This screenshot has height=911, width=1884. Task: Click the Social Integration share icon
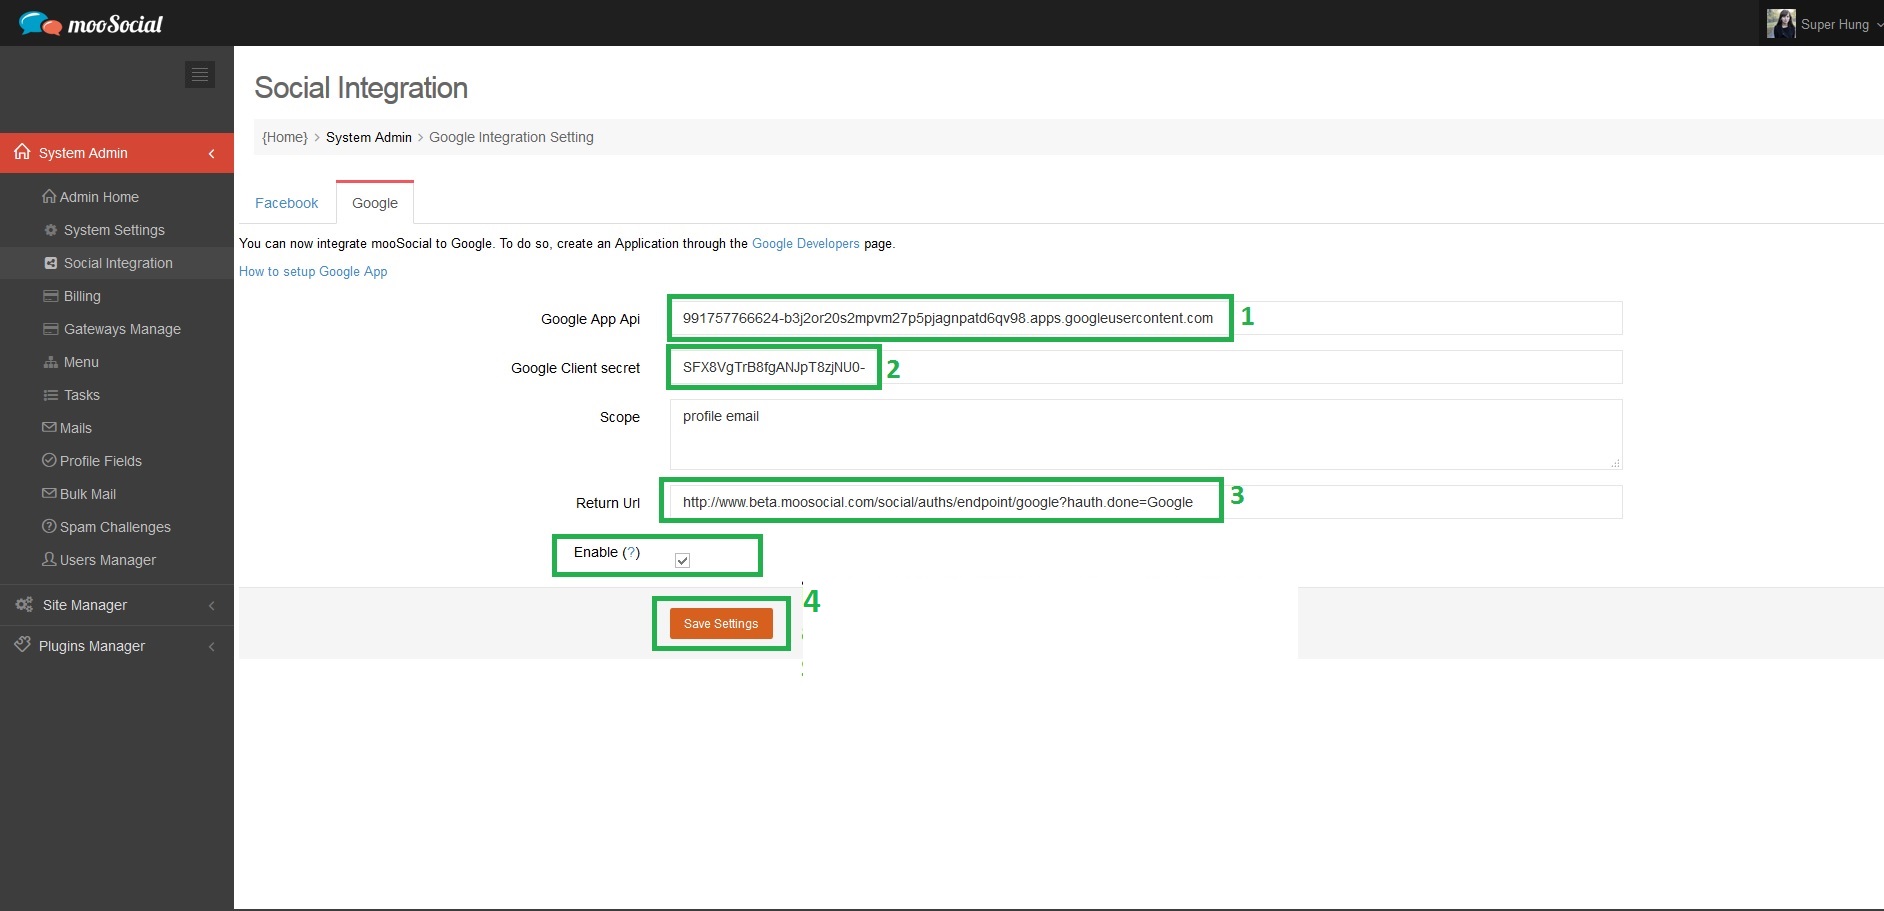pos(51,263)
